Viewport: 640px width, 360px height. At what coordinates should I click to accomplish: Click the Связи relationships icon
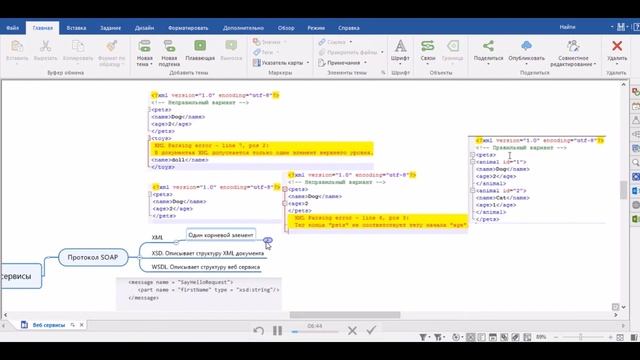(x=428, y=46)
